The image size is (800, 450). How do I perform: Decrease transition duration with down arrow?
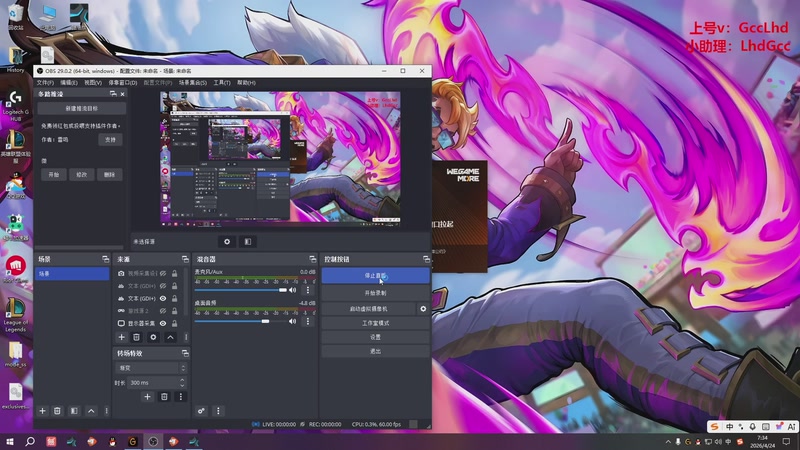click(182, 385)
